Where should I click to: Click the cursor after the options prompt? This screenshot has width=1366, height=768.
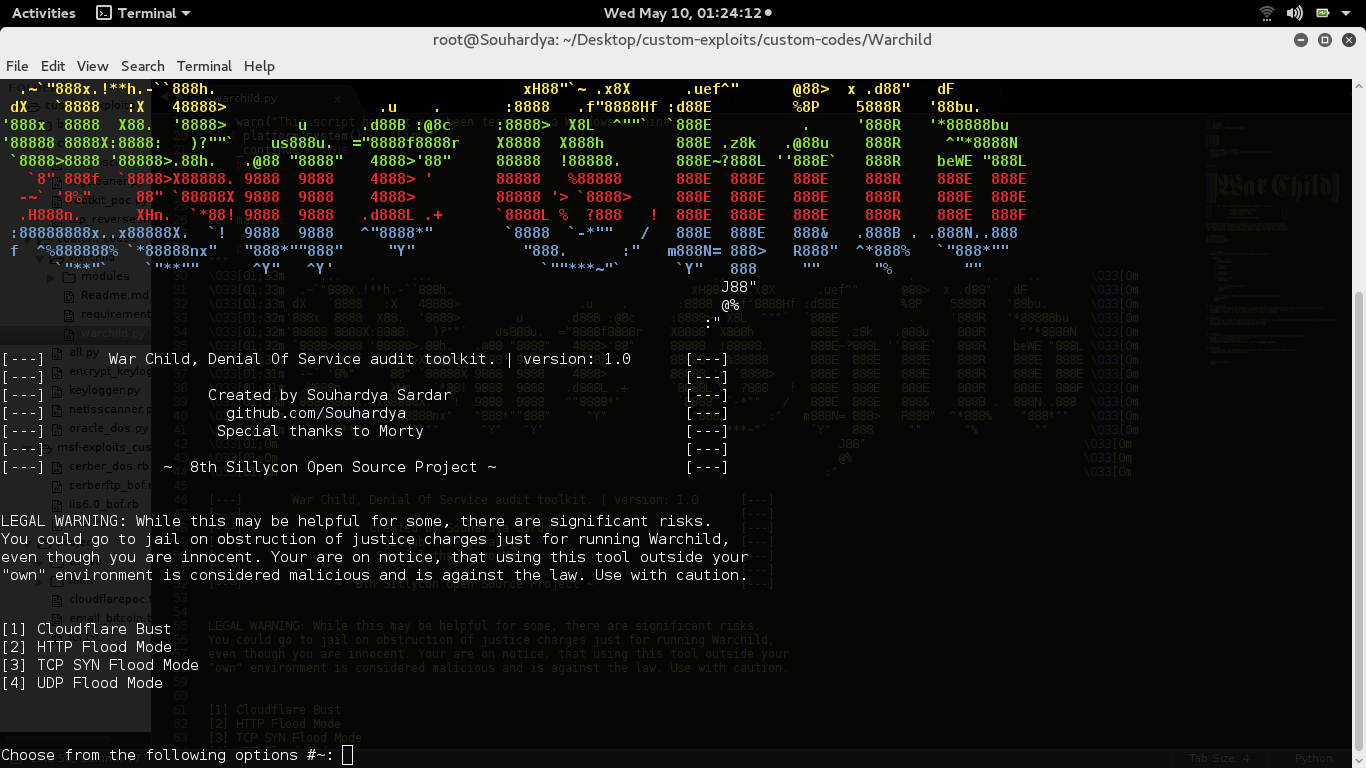(x=347, y=755)
